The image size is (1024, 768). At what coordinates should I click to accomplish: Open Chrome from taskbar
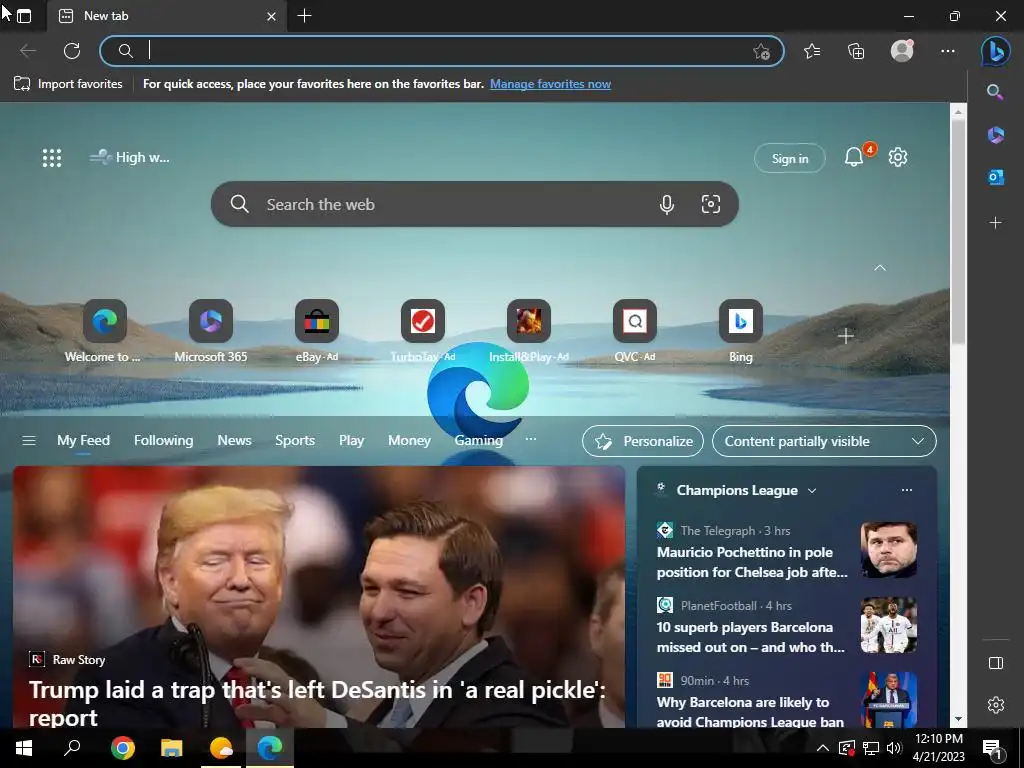(122, 748)
